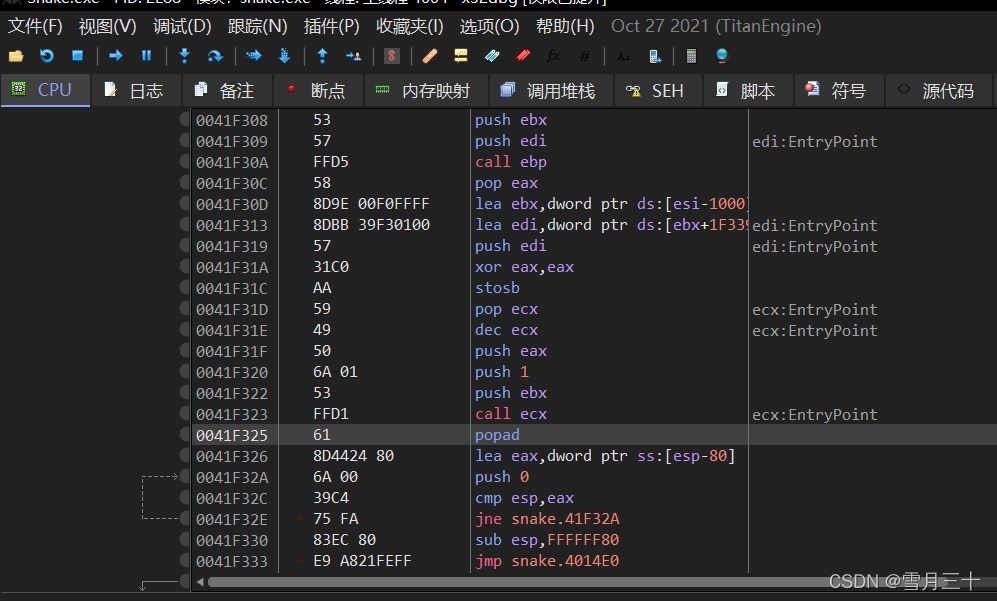Viewport: 997px width, 601px height.
Task: Toggle breakpoint bullet beside address 0041F31C
Action: tap(185, 287)
